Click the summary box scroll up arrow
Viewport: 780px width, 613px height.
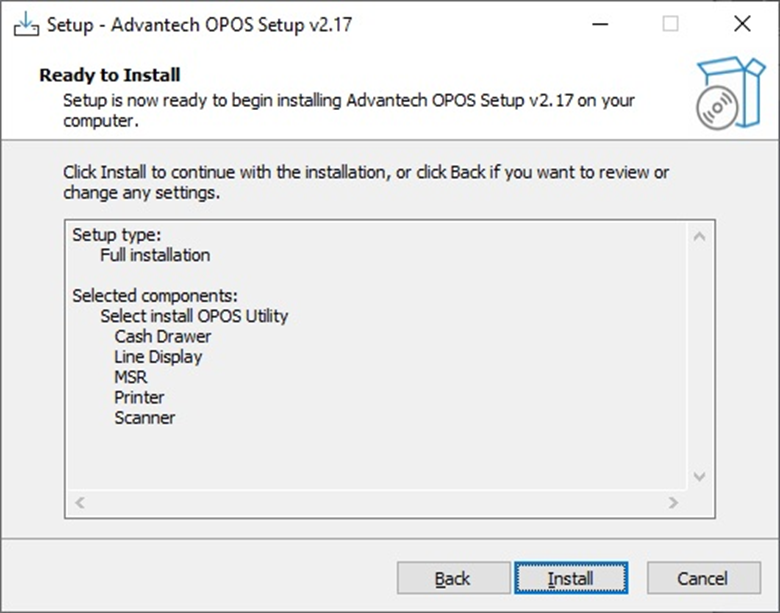click(699, 237)
